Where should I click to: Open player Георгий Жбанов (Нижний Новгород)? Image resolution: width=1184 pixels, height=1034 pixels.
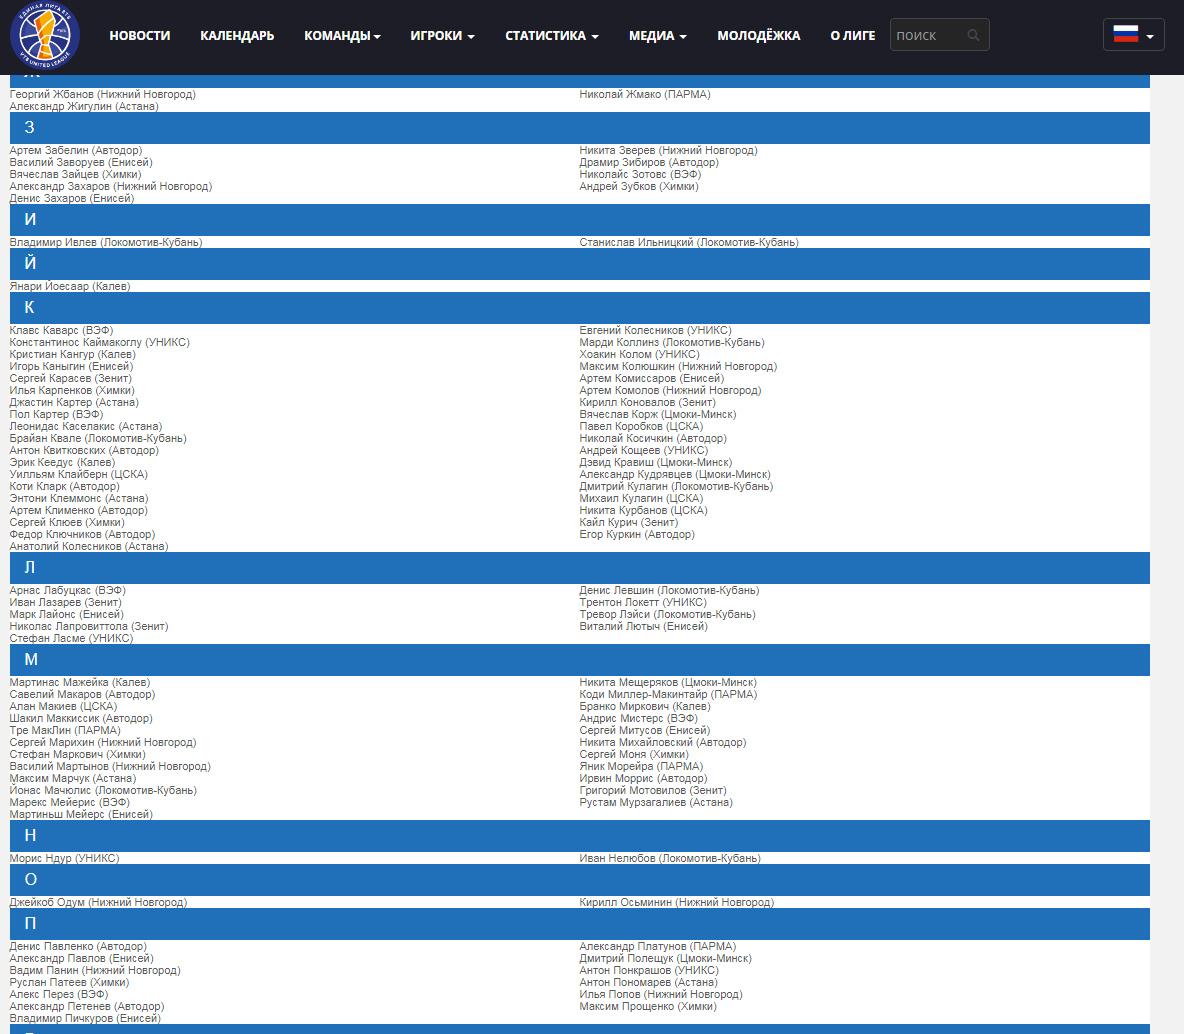click(x=103, y=94)
